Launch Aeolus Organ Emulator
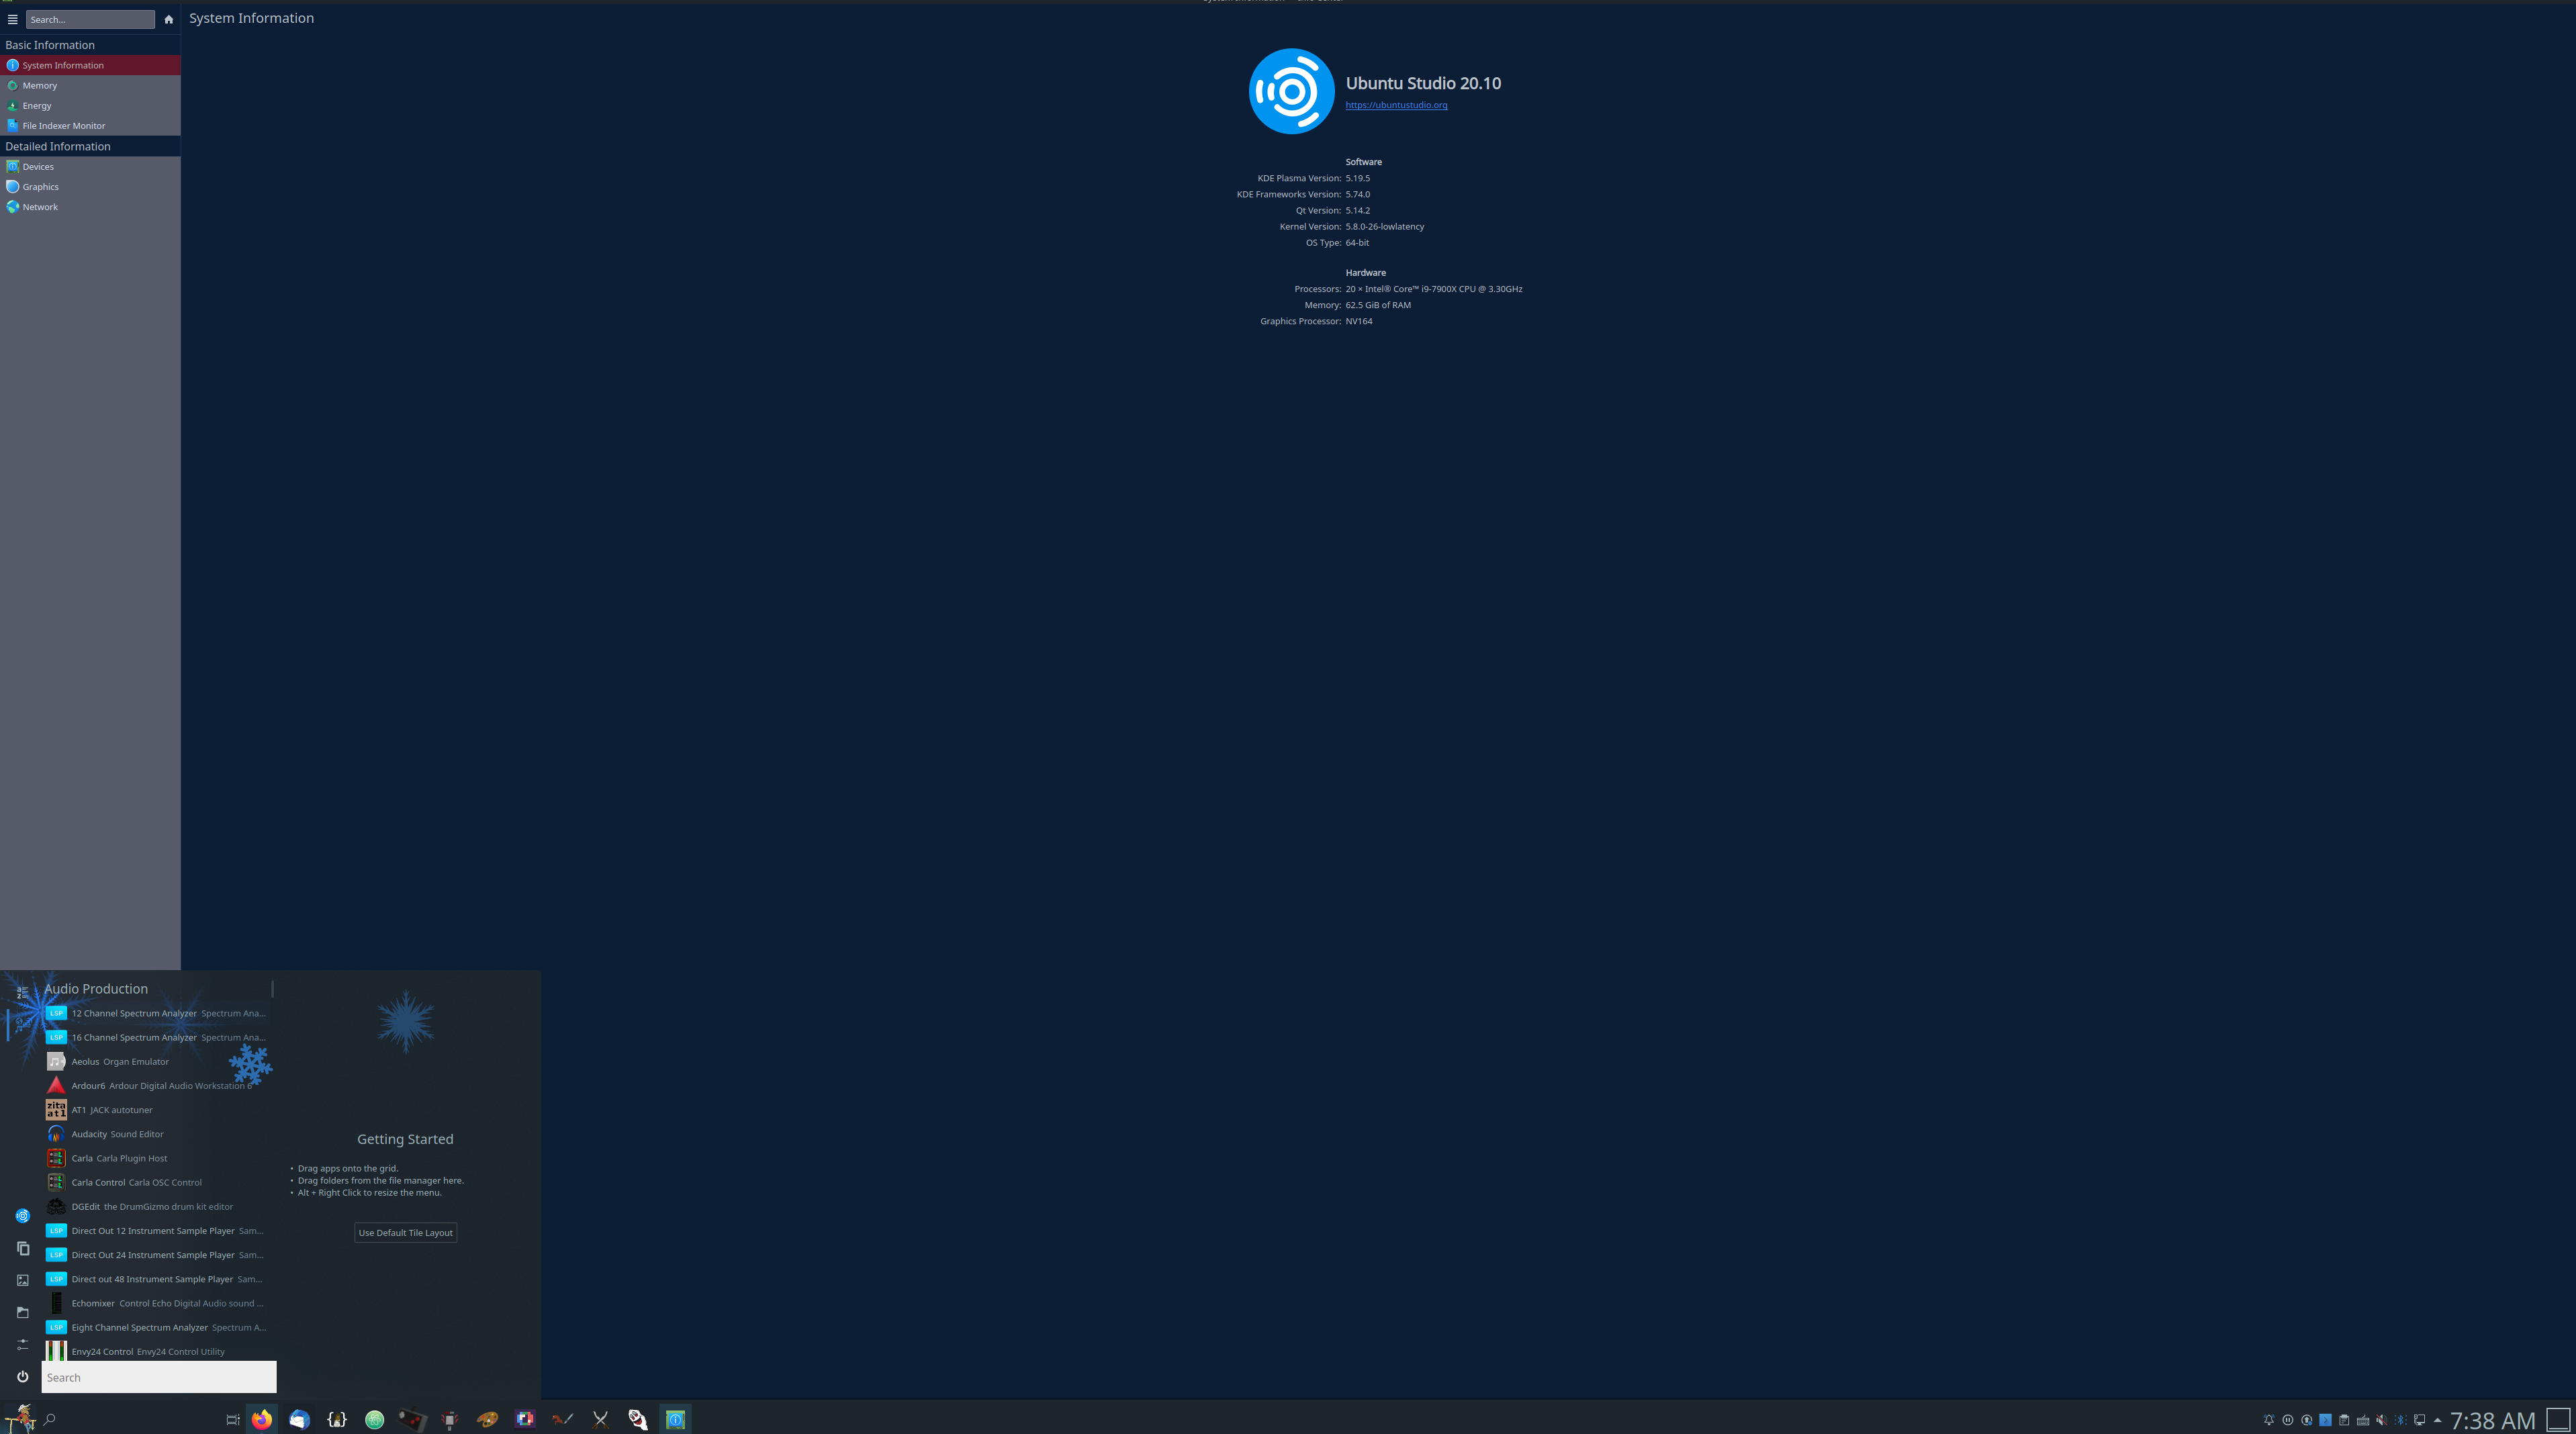2576x1434 pixels. (157, 1061)
